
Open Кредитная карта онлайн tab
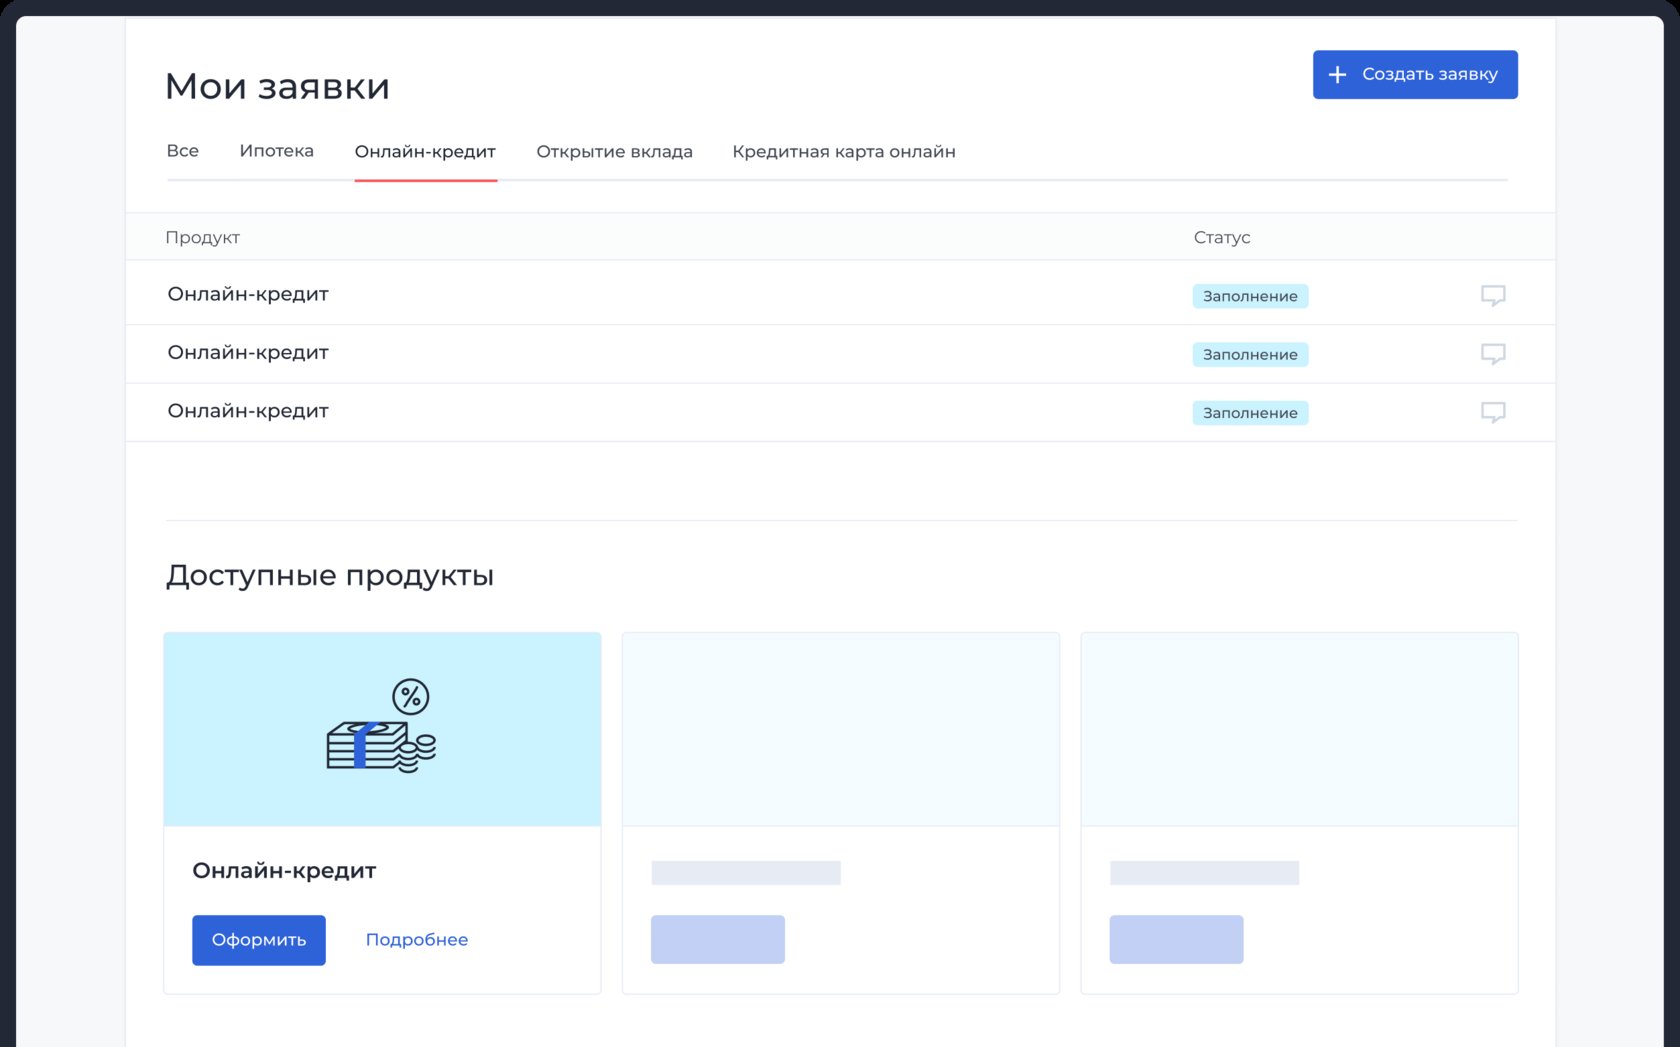pos(843,152)
